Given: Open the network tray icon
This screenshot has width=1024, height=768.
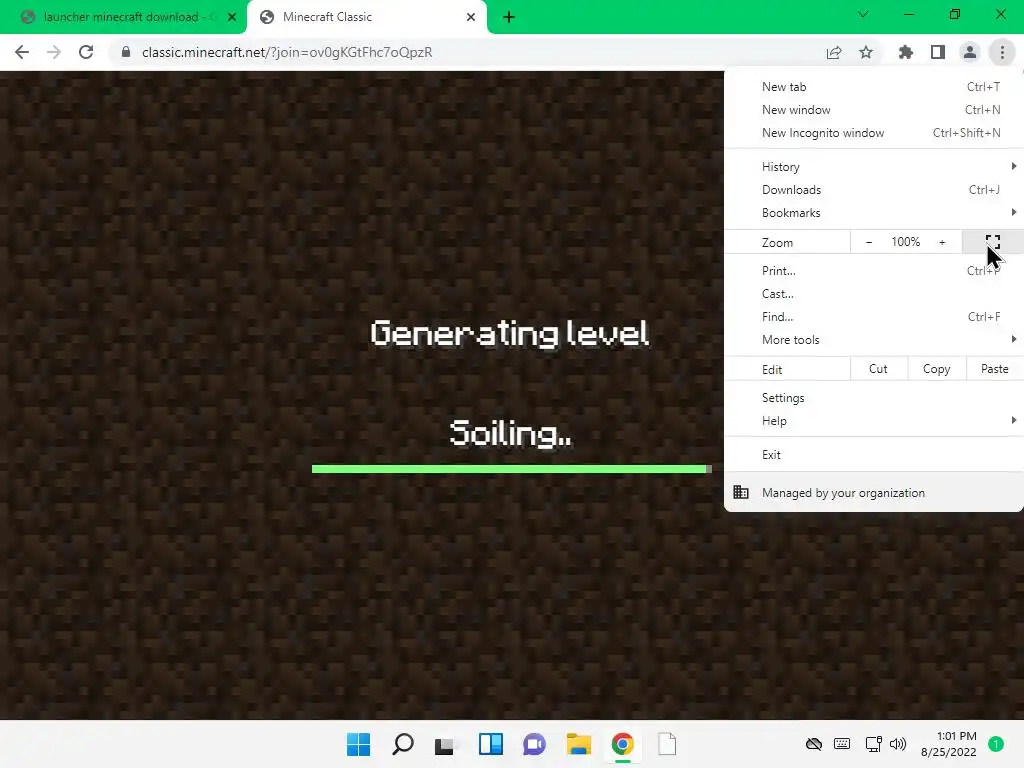Looking at the screenshot, I should pyautogui.click(x=873, y=744).
